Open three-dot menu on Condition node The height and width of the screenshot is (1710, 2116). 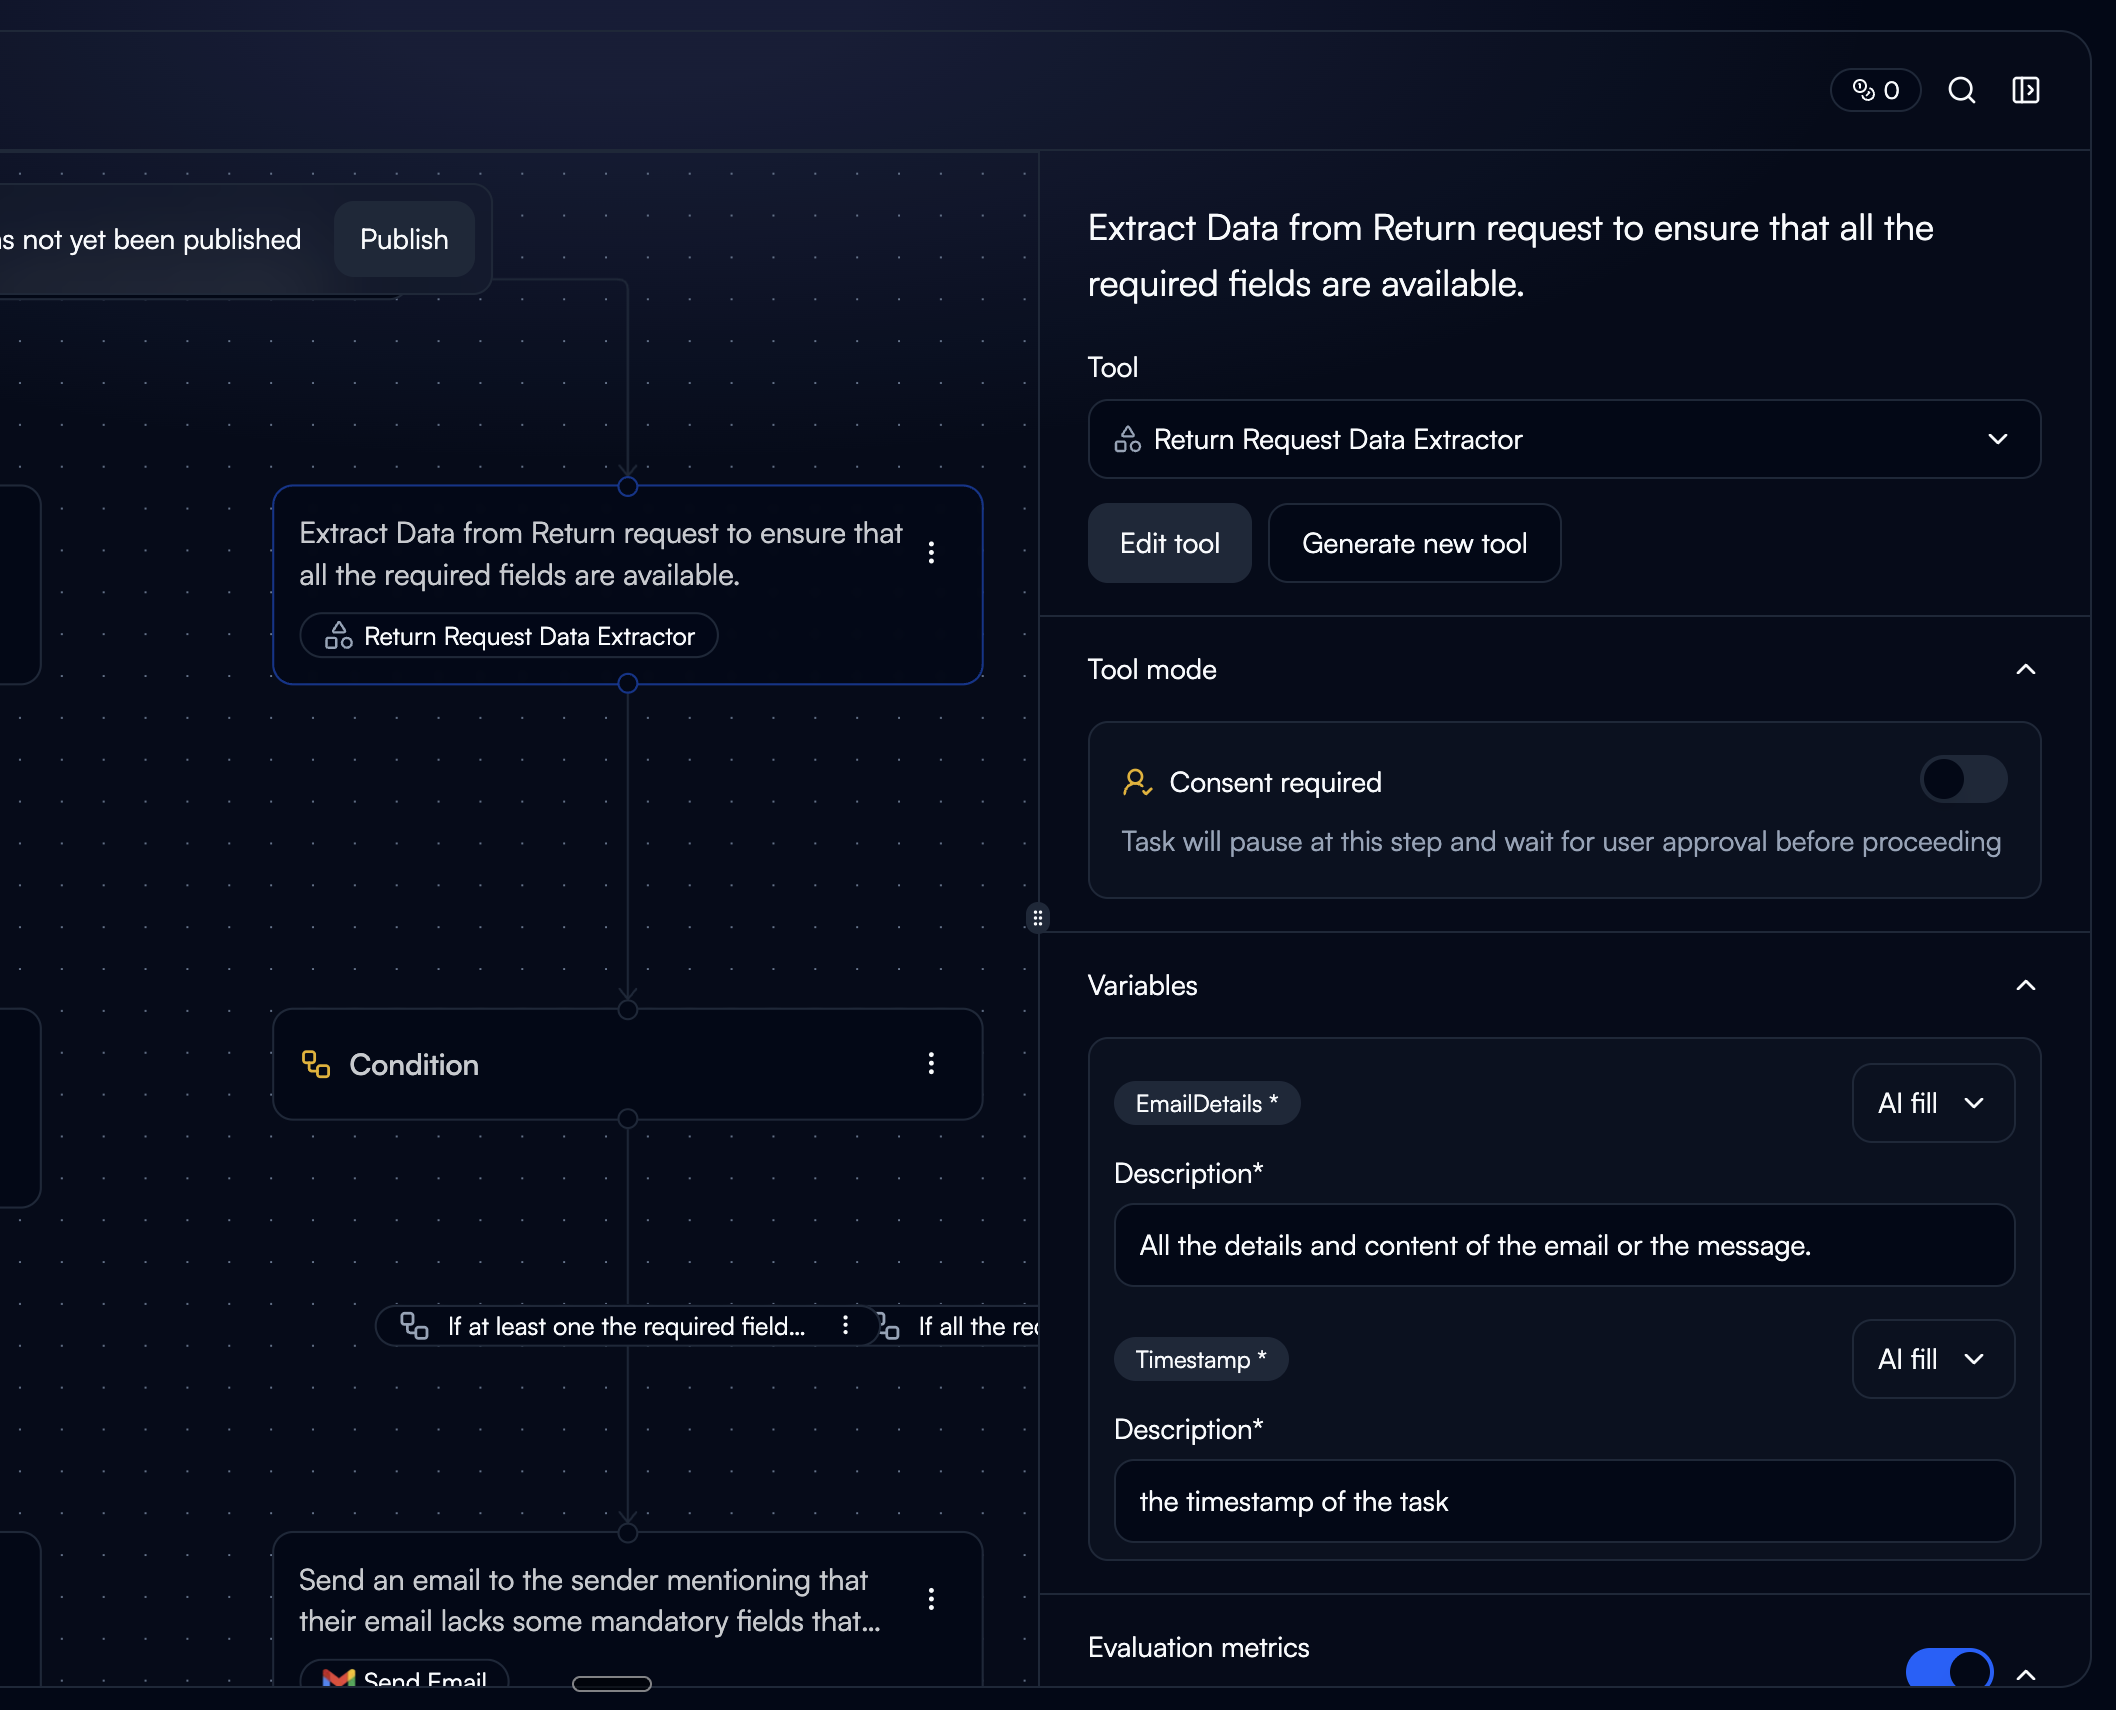pos(931,1063)
